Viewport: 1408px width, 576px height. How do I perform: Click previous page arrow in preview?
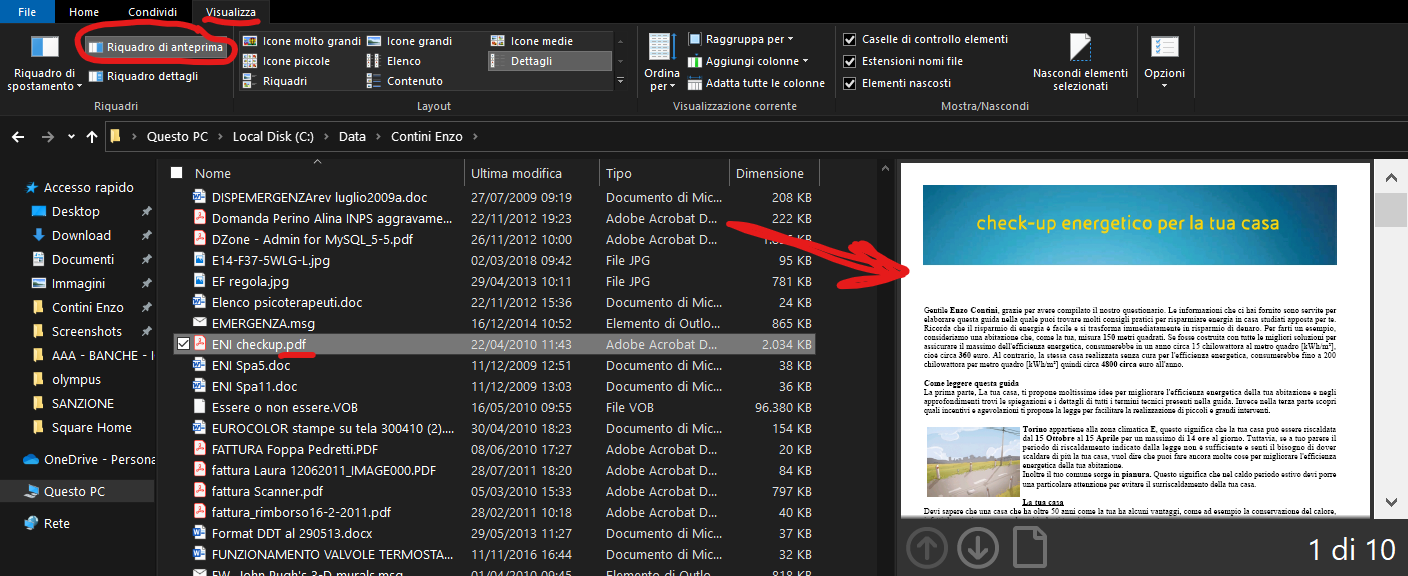[926, 548]
